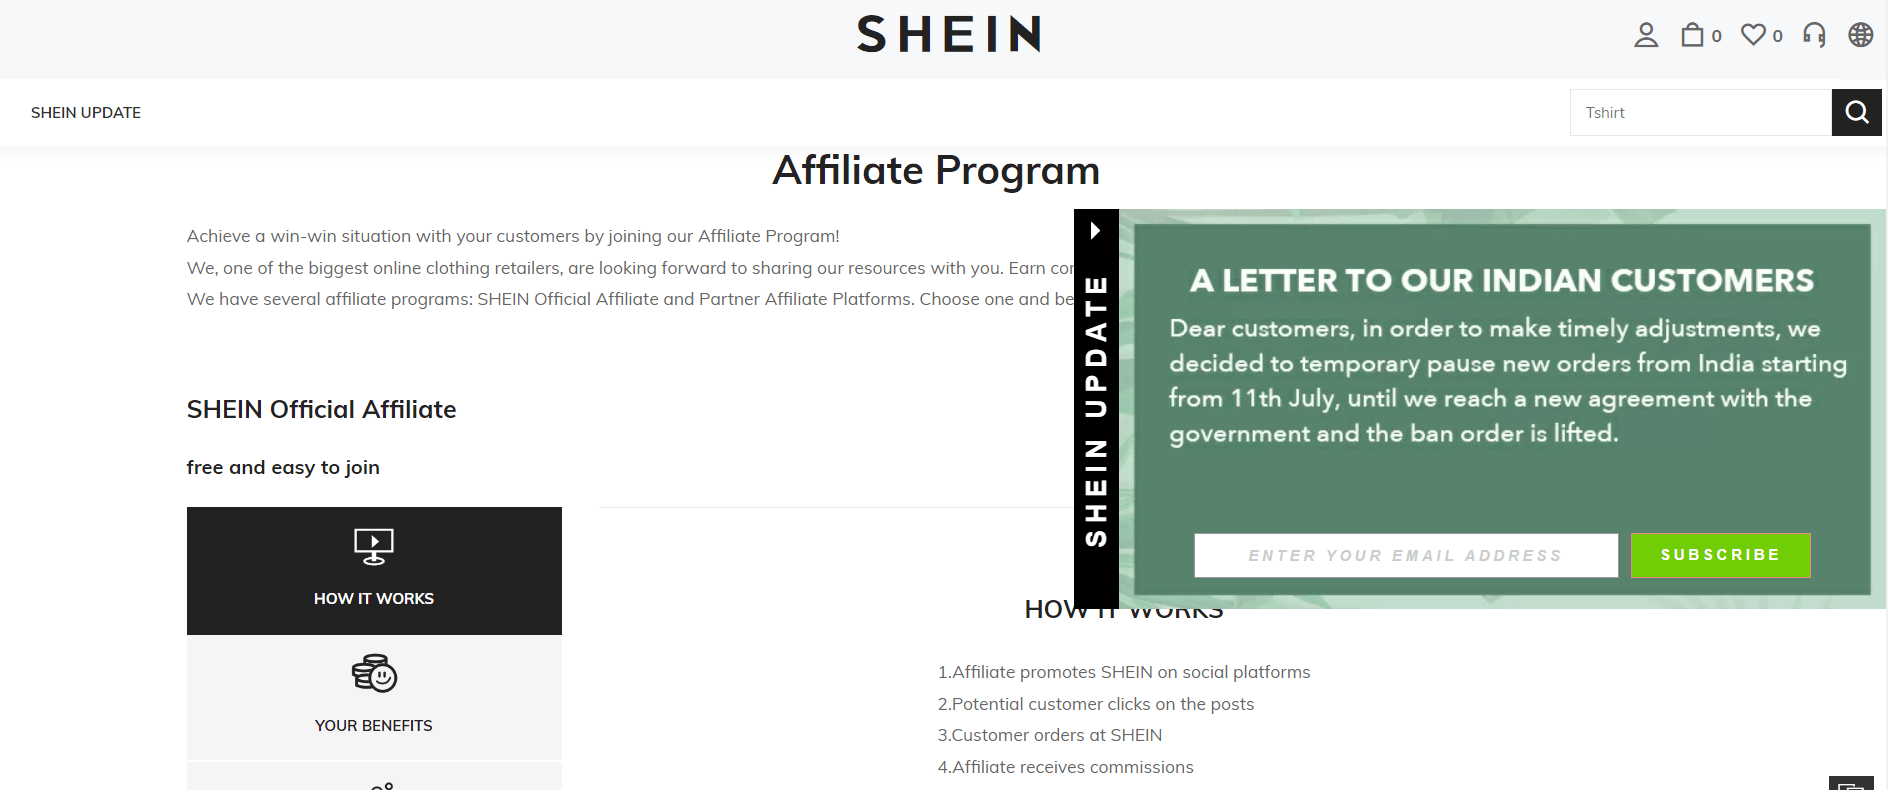Click the email address input field
Screen dimensions: 1888x790
[1405, 555]
